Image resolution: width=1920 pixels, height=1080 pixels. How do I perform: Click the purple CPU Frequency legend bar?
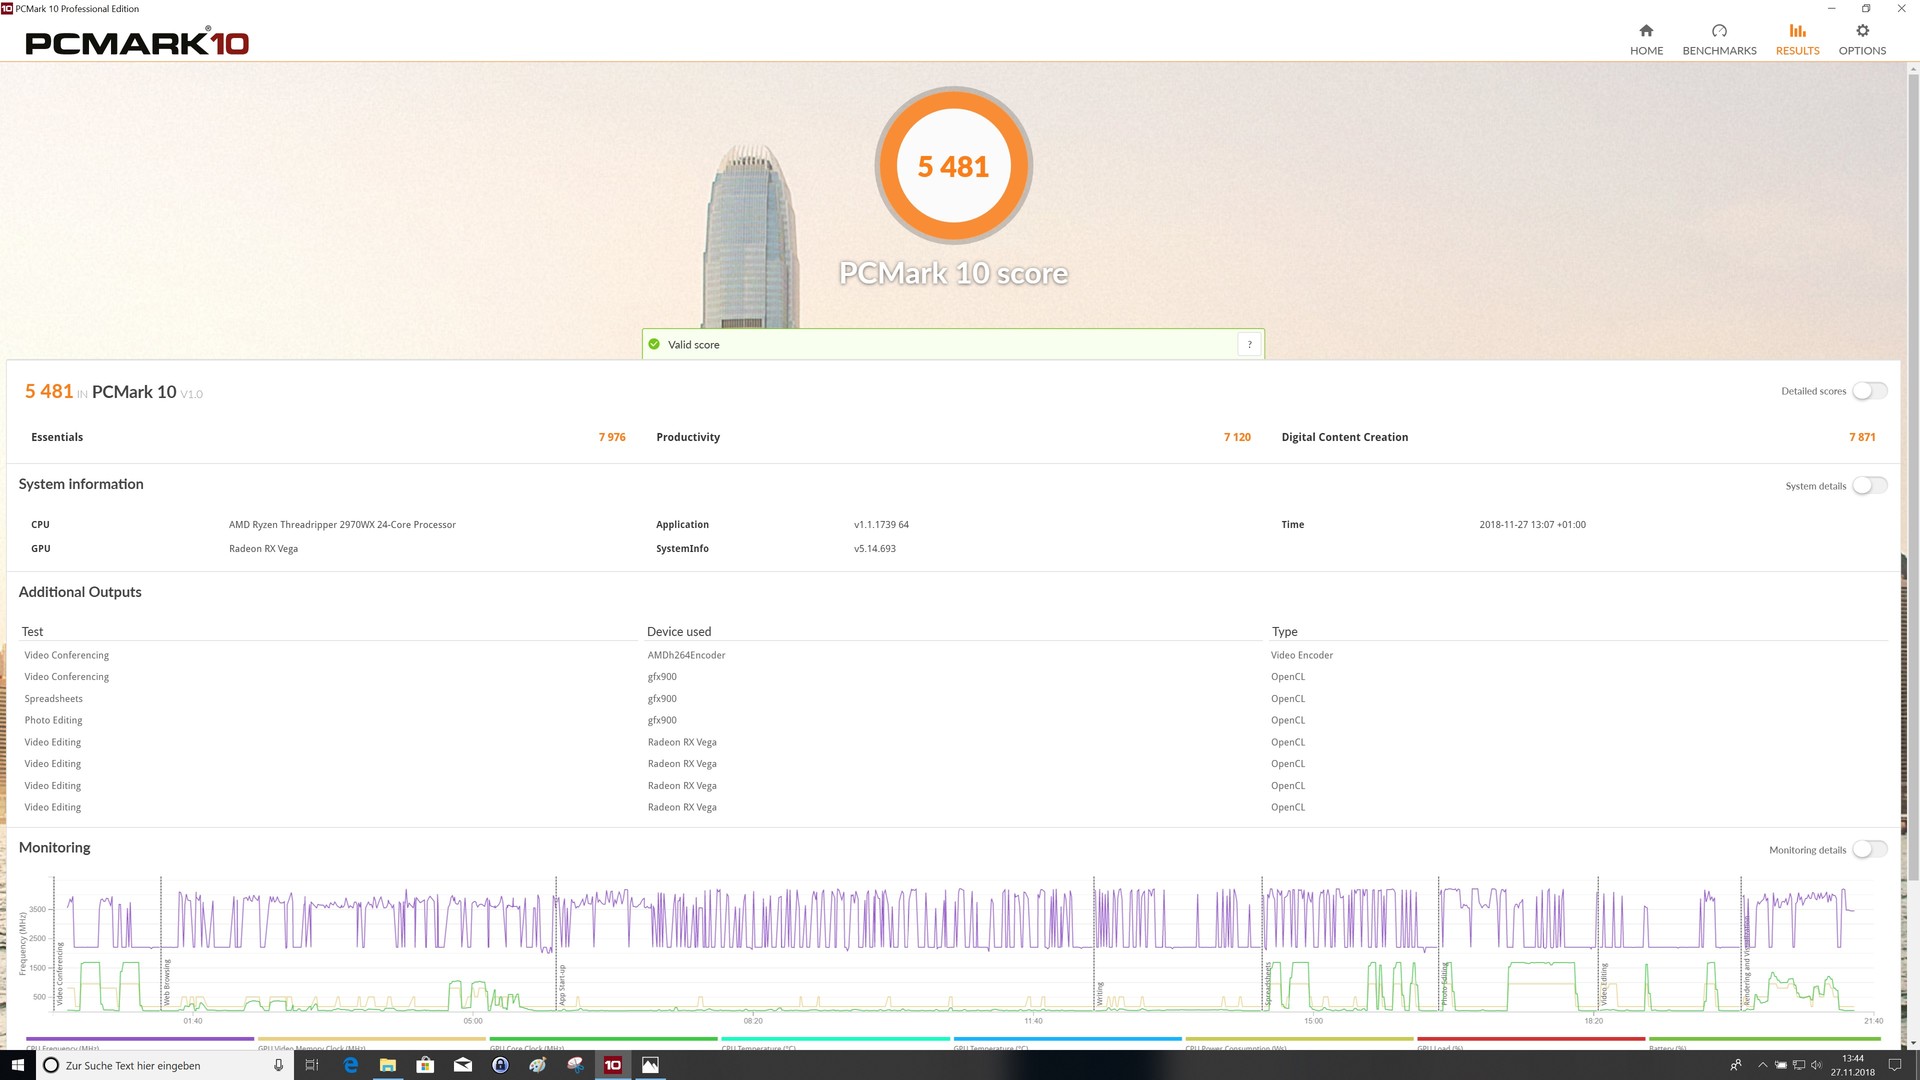tap(140, 1039)
